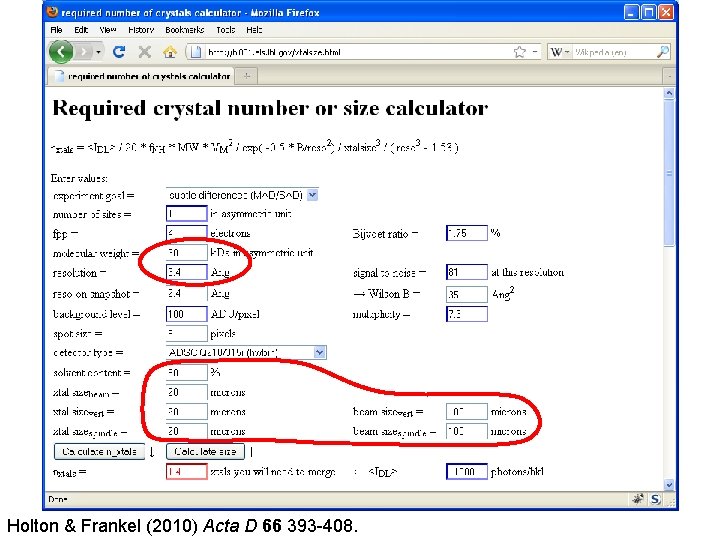720x540 pixels.
Task: Maximize the Firefox window
Action: [x=648, y=12]
